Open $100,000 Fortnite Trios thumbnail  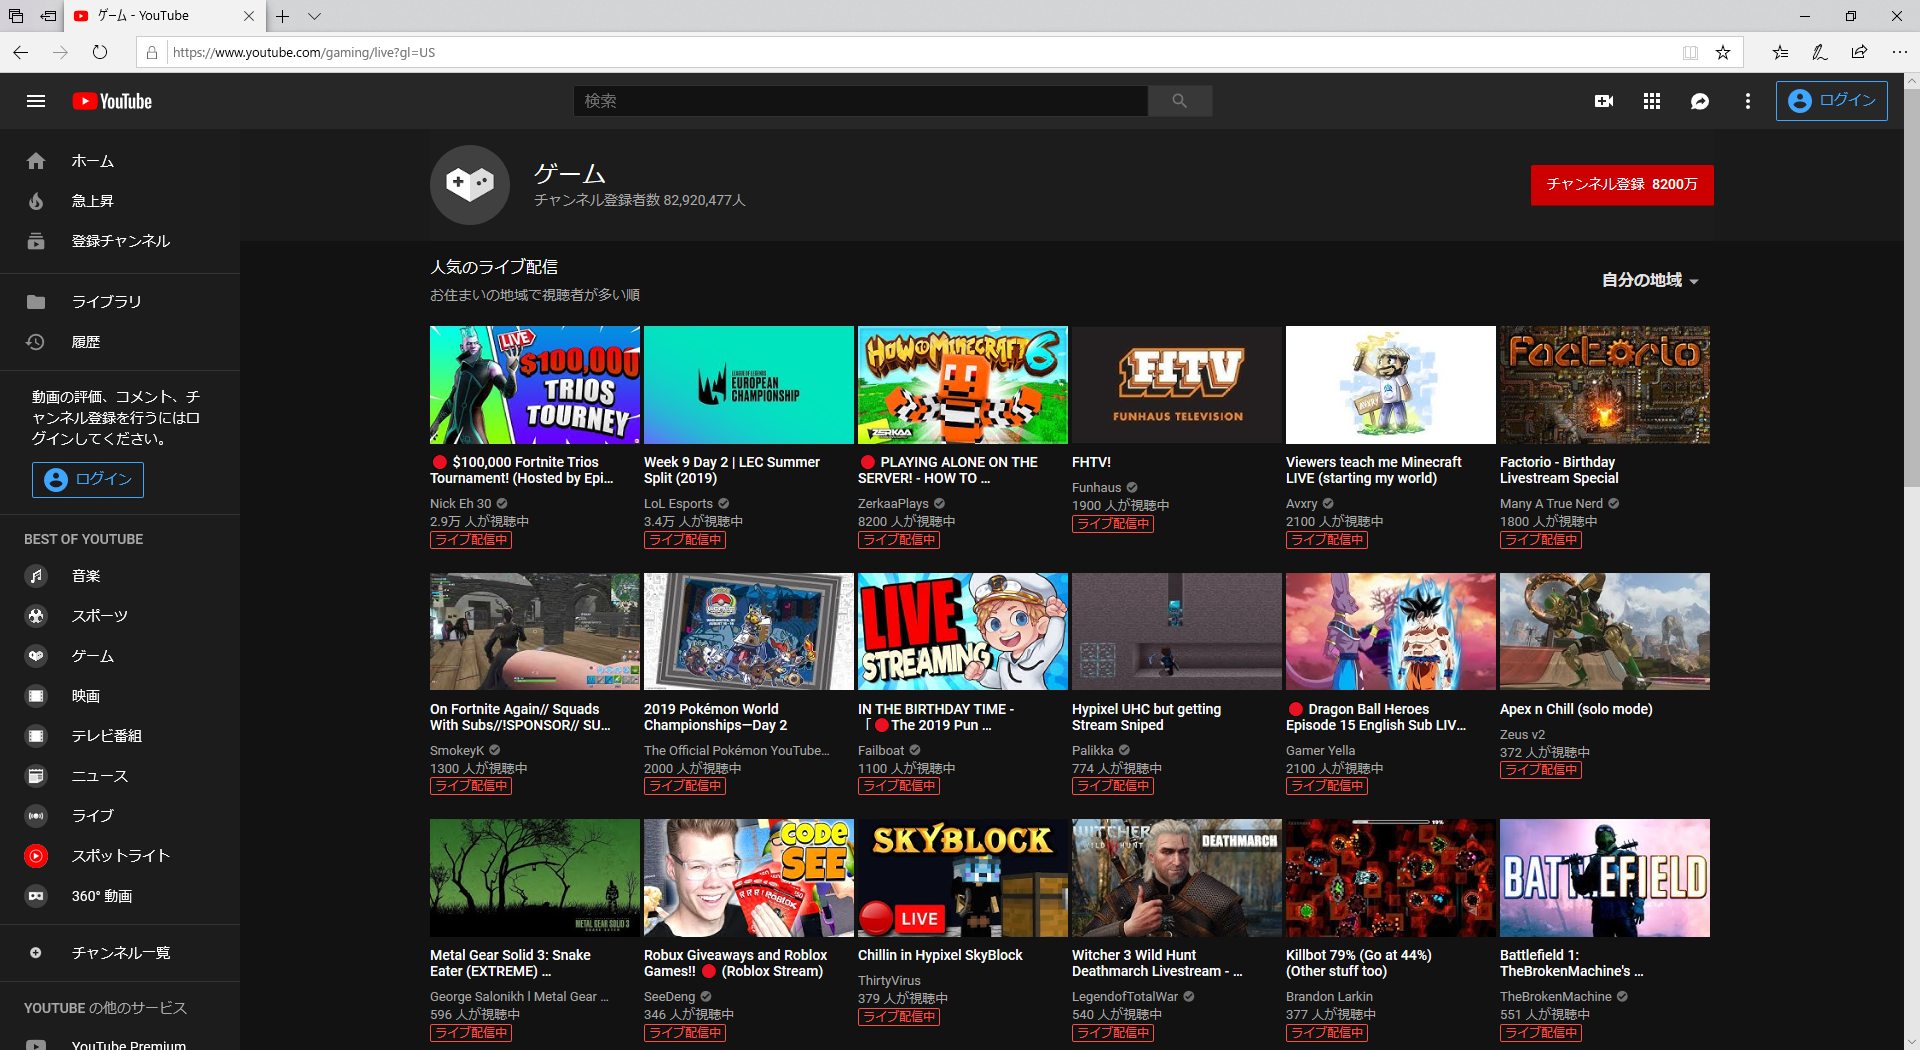point(535,385)
